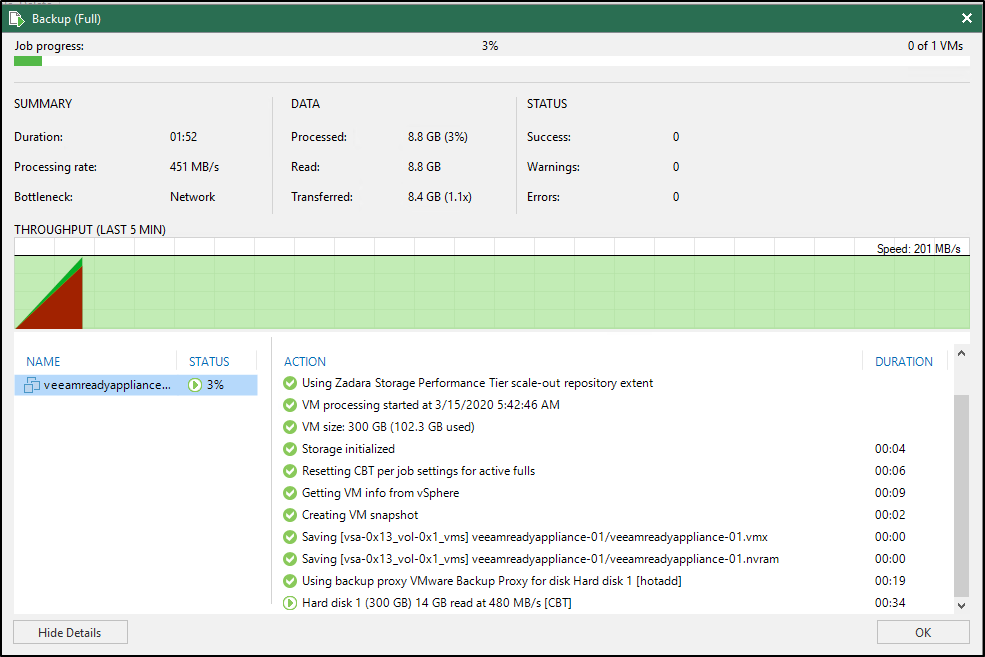
Task: Click success checkmark for Storage initialized row
Action: (290, 449)
